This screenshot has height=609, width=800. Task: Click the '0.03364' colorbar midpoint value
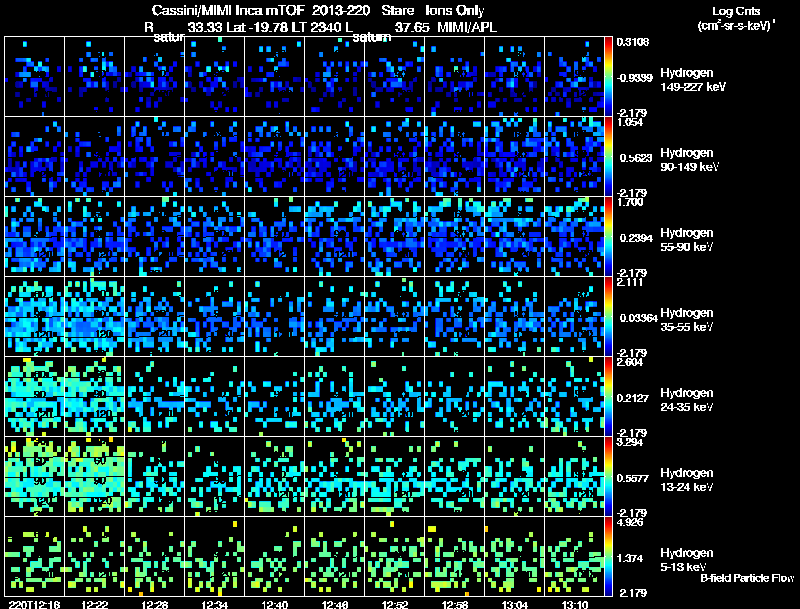pos(638,318)
